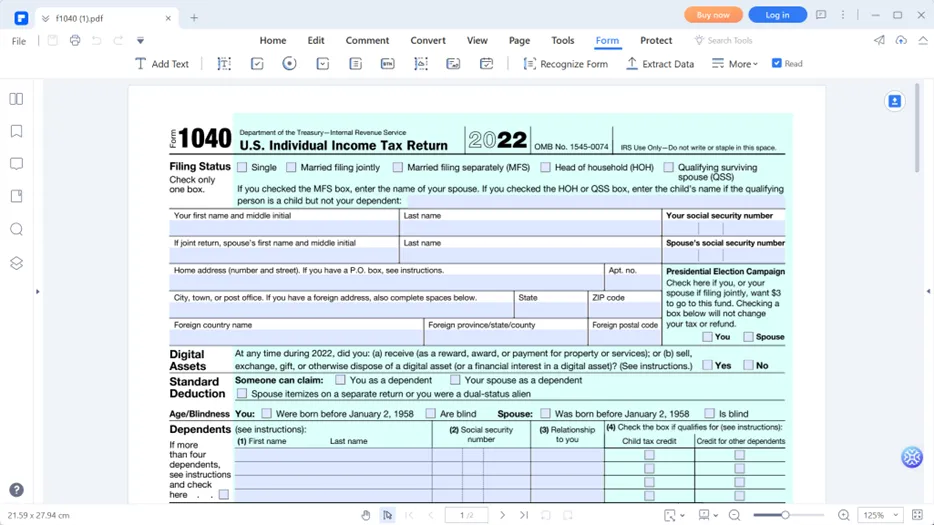Open the zoom percentage dropdown 125%
Screen dimensions: 934x525
(880, 515)
